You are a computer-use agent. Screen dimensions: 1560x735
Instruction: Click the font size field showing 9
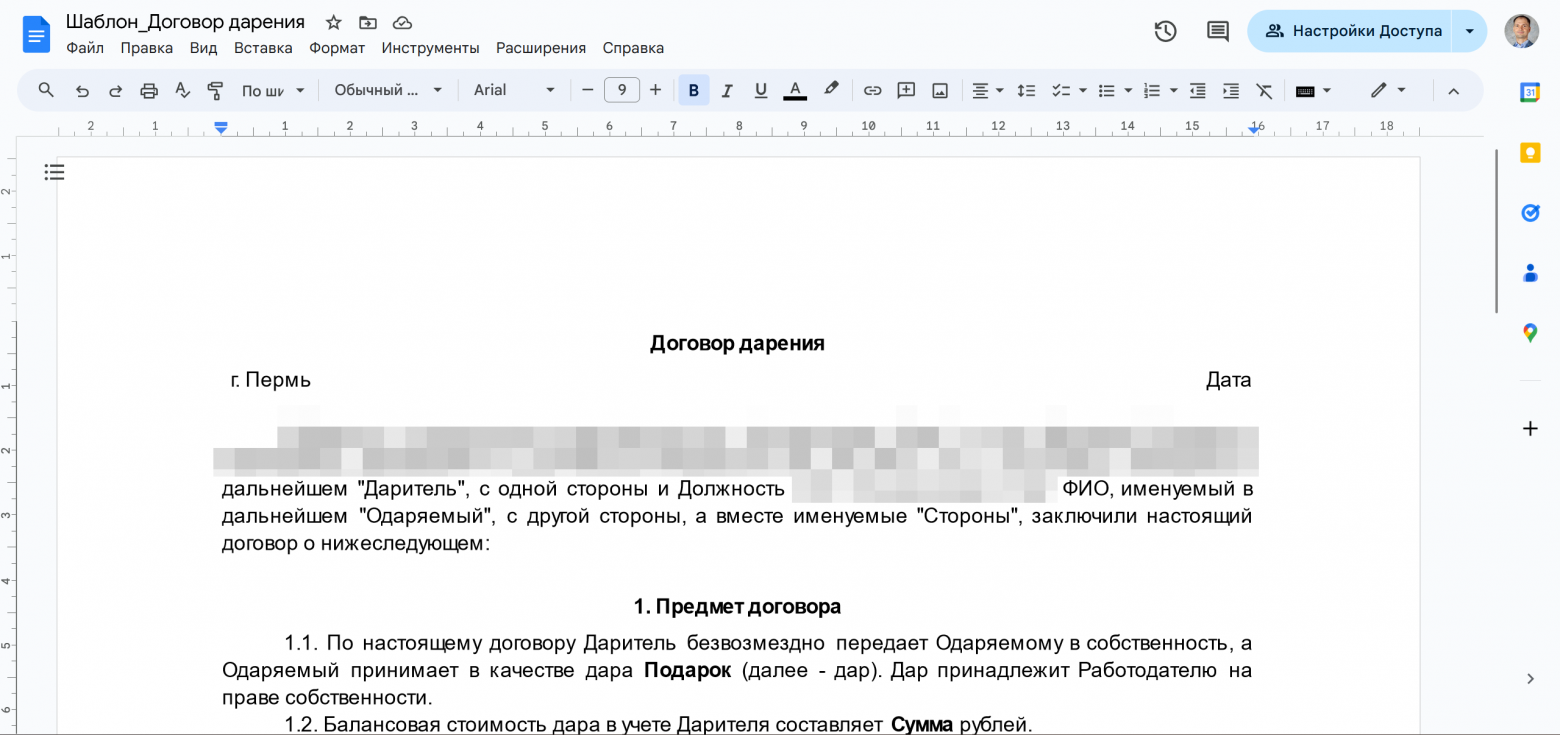[622, 90]
